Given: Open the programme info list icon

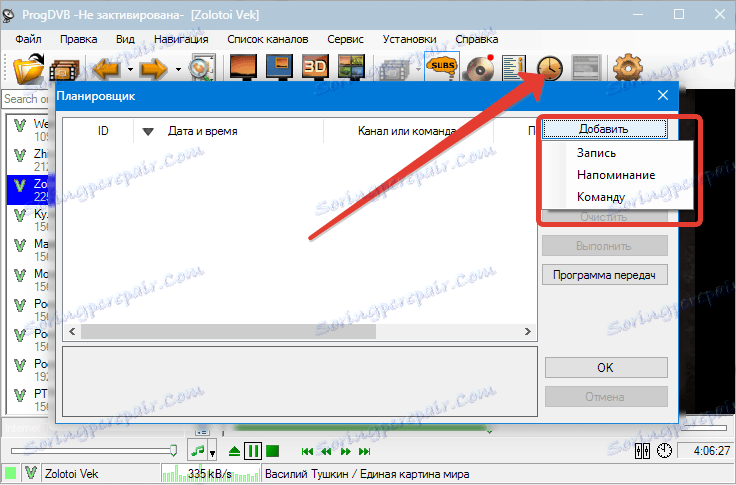Looking at the screenshot, I should click(x=513, y=69).
